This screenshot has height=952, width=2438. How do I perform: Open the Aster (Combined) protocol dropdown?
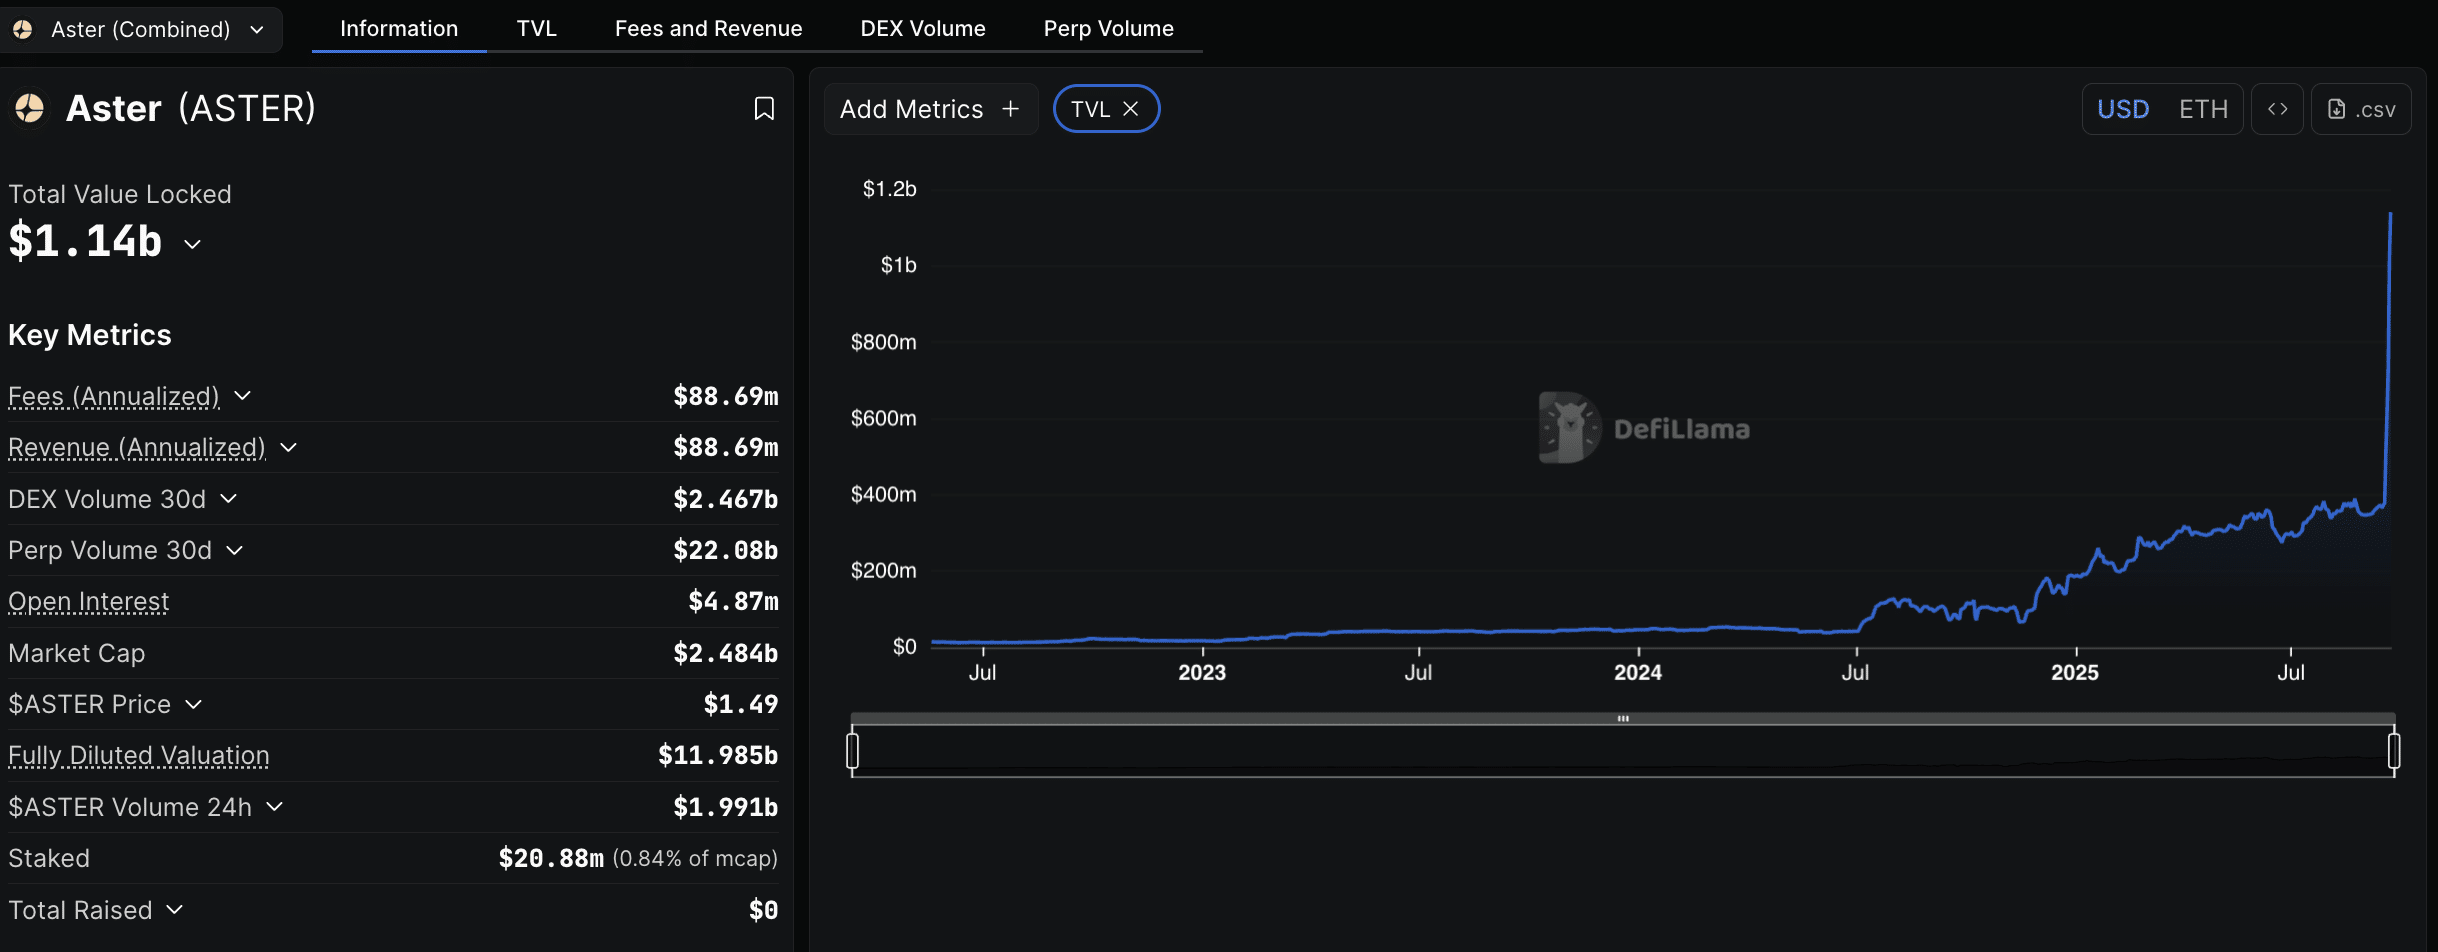point(141,29)
